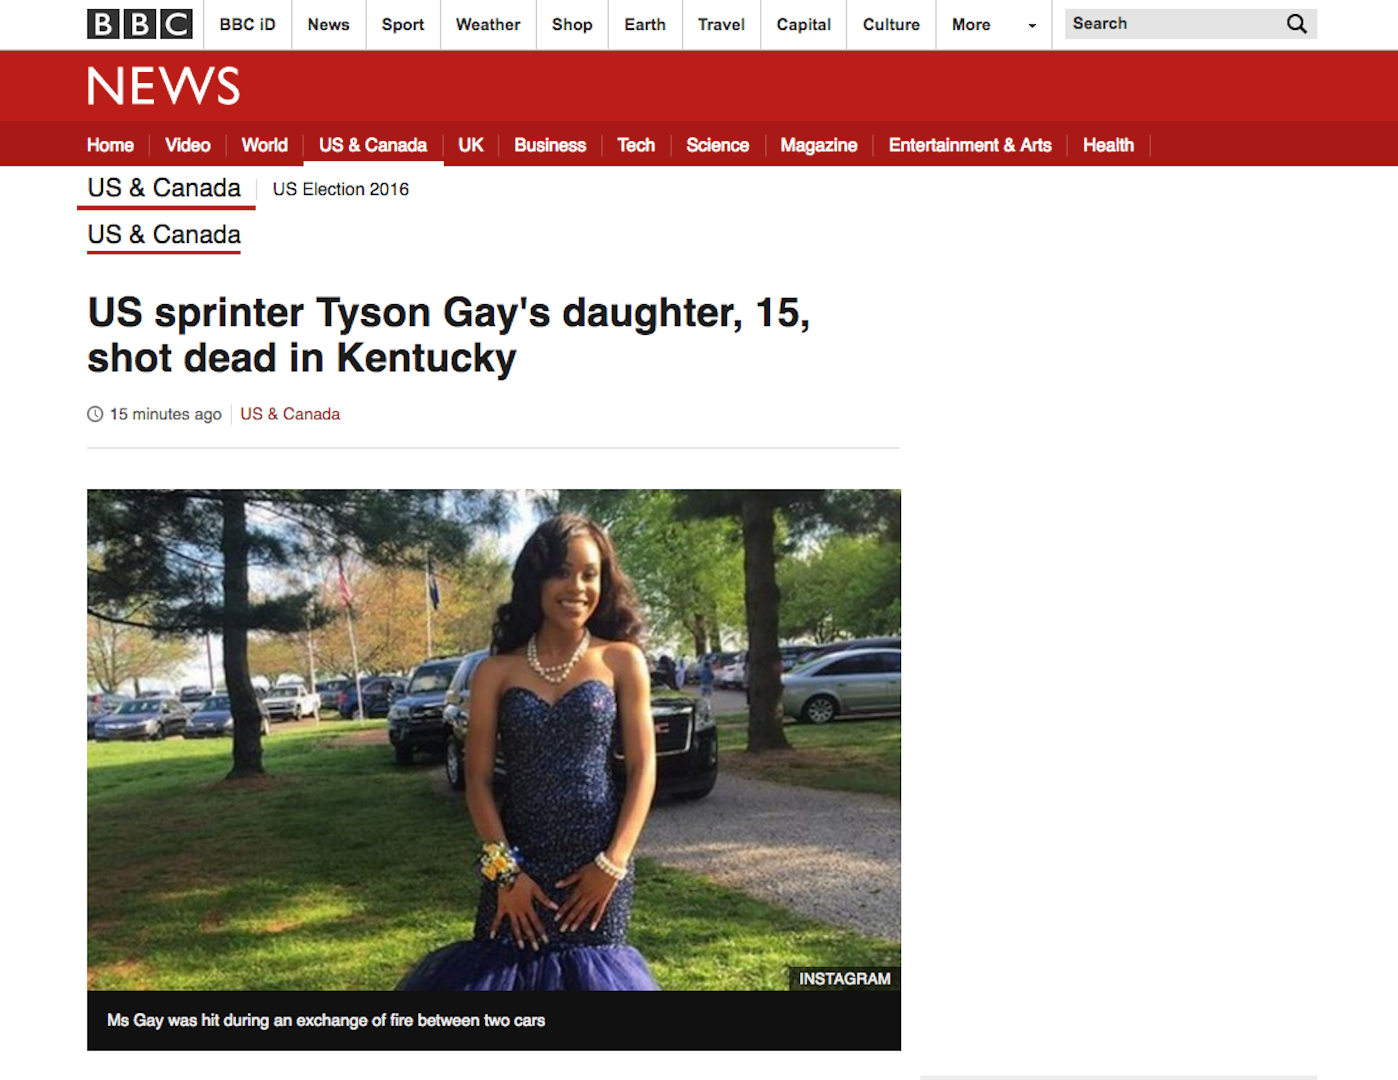Open the Earth section

pyautogui.click(x=645, y=24)
